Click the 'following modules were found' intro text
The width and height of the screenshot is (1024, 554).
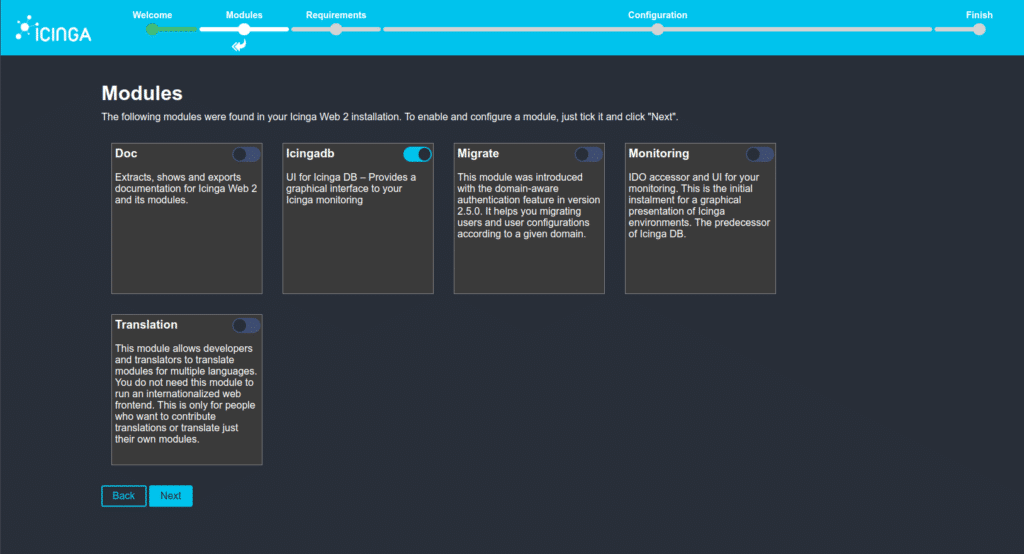(390, 117)
